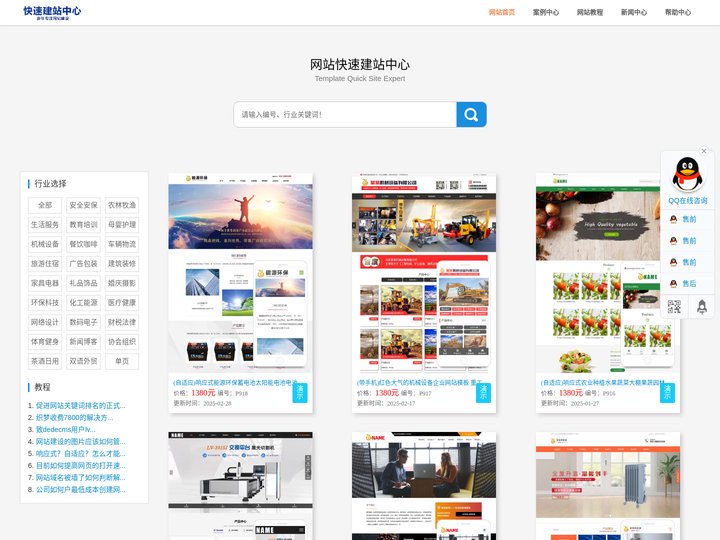Select the 礼品饰品 industry filter
Viewport: 720px width, 540px height.
[84, 283]
